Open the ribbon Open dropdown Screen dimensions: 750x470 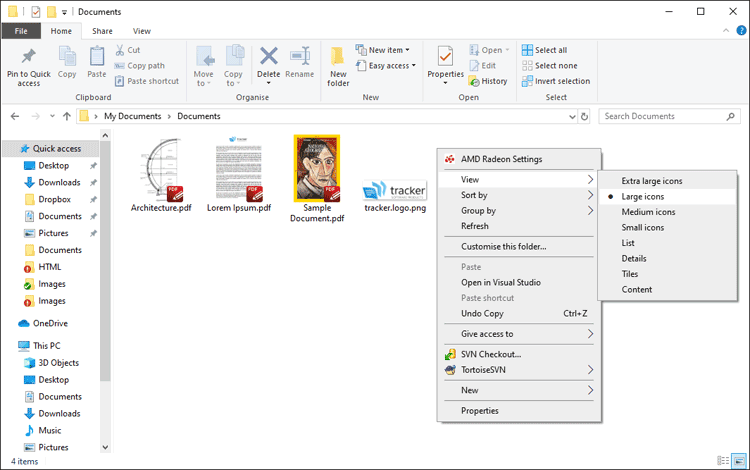[x=489, y=50]
